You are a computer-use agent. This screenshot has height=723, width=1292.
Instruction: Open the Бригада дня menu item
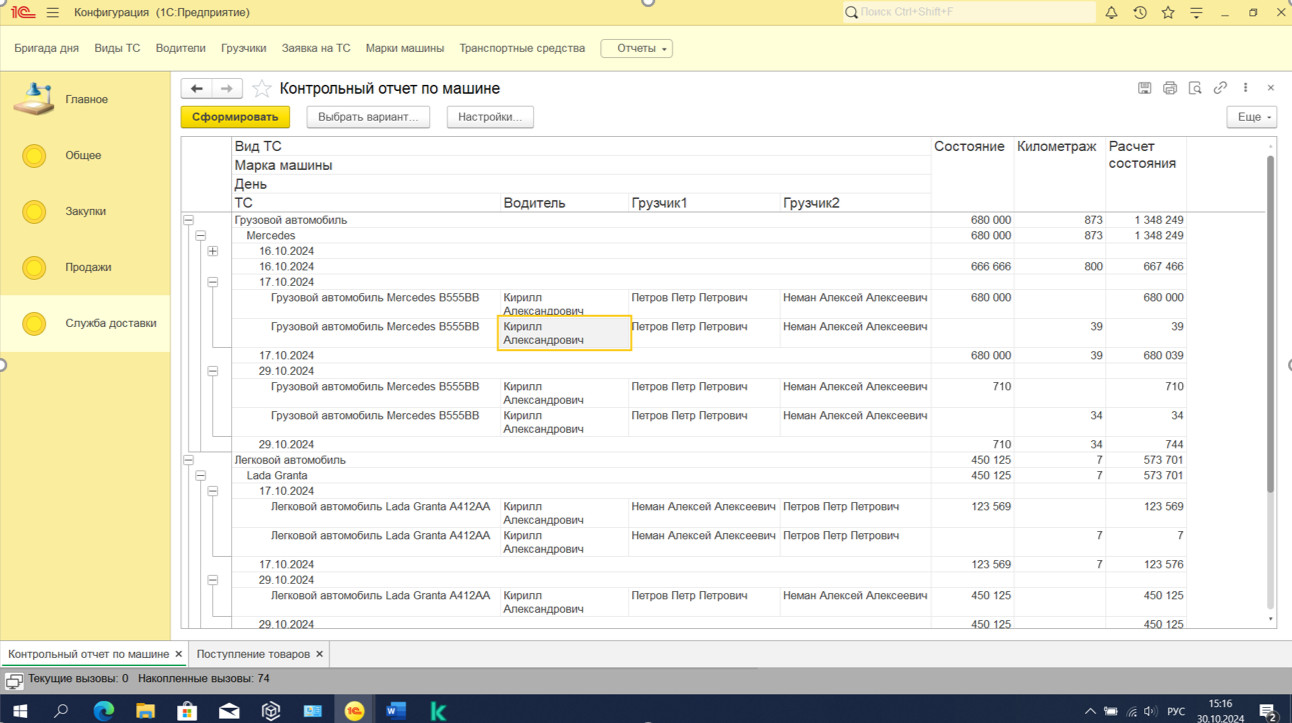pos(46,48)
